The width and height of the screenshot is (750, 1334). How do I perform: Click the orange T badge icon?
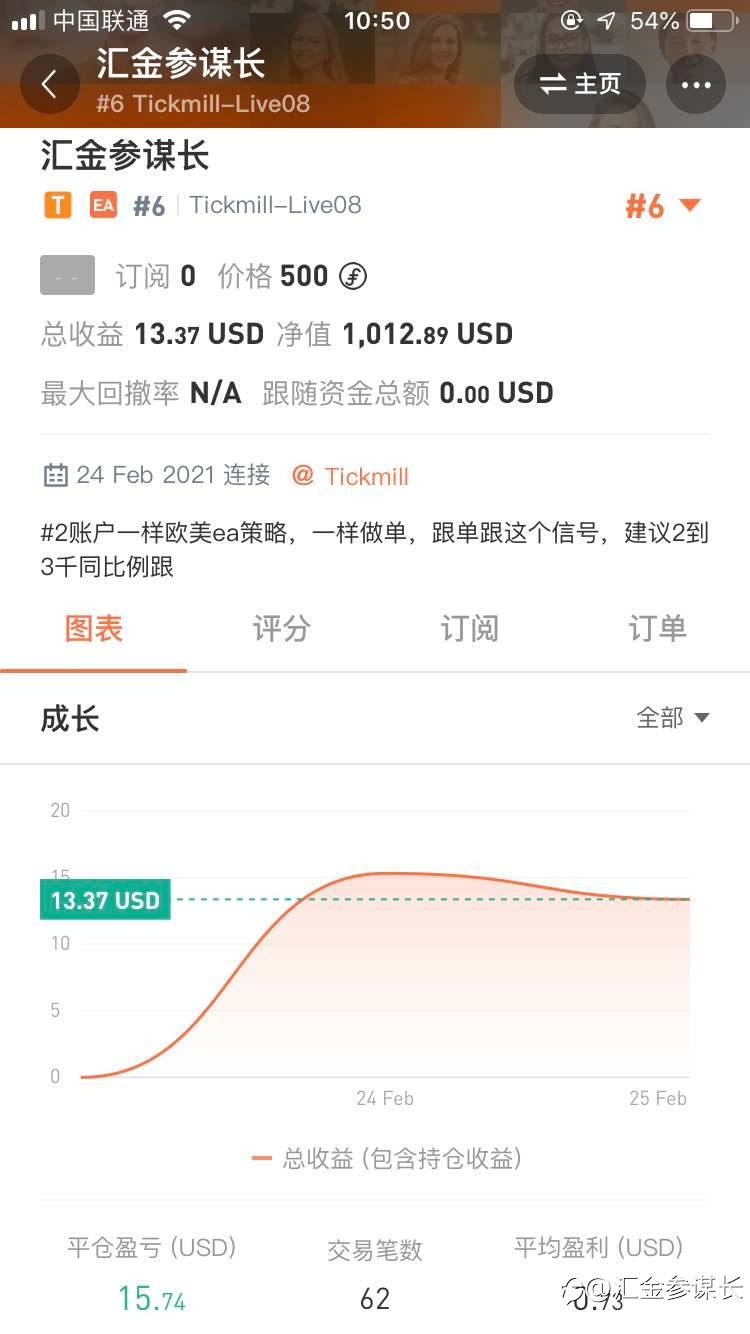coord(59,205)
